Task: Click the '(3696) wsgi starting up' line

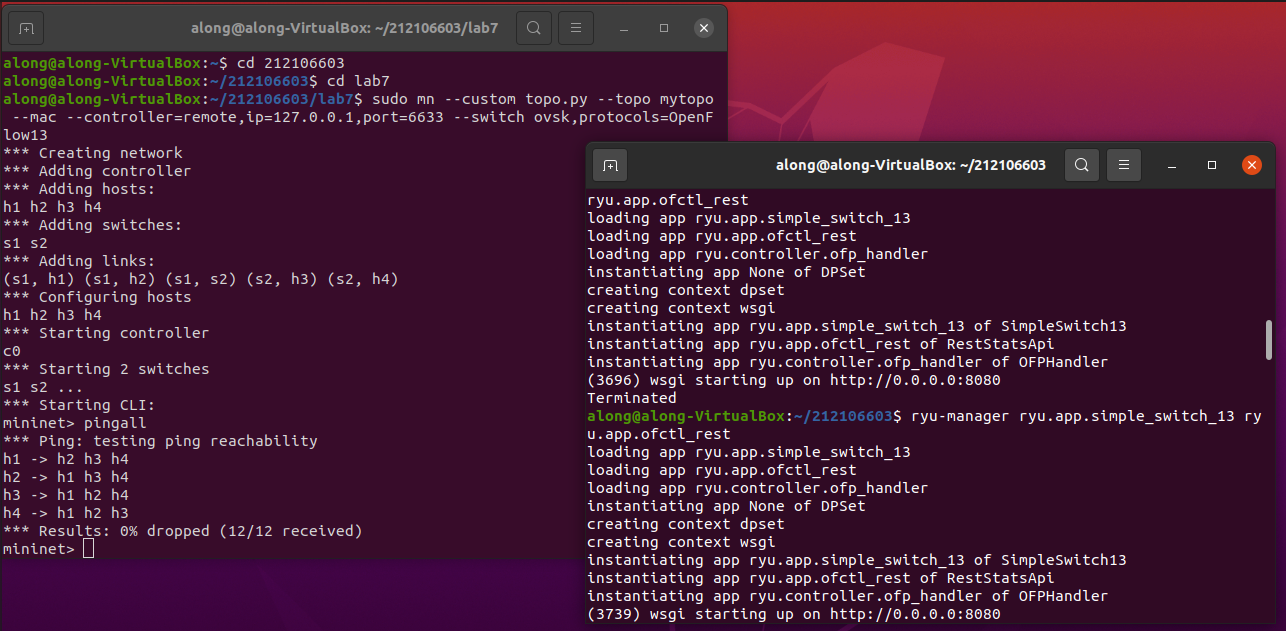Action: pyautogui.click(x=794, y=380)
